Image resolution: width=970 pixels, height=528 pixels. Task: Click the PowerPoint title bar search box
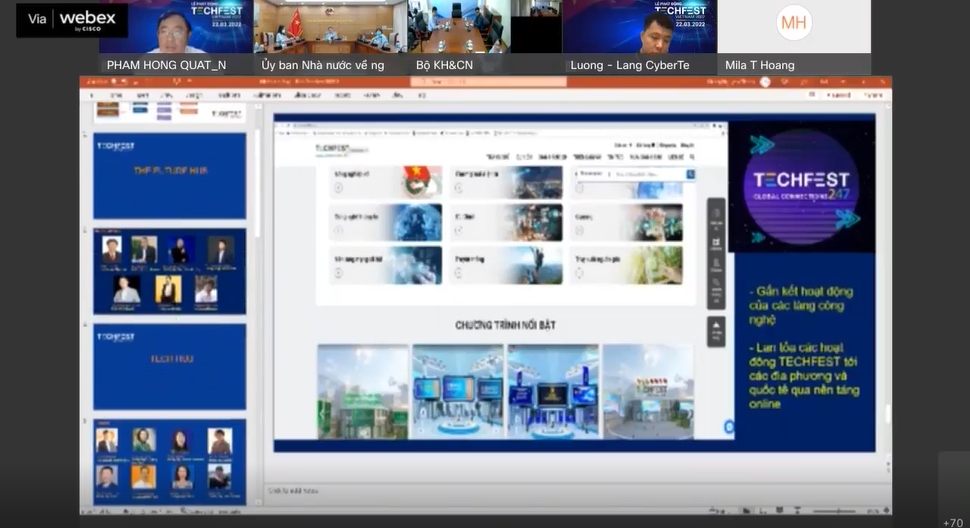tap(488, 82)
